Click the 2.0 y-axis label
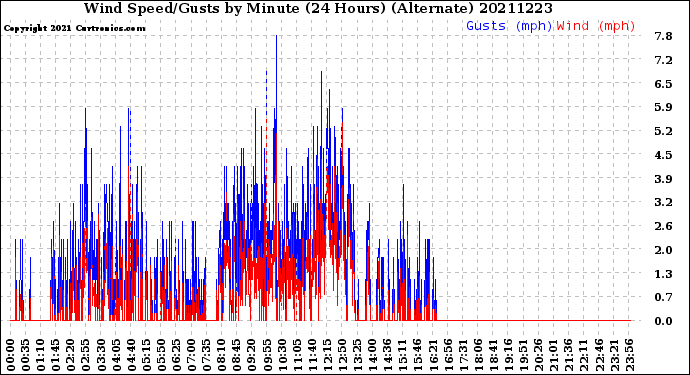Image resolution: width=690 pixels, height=375 pixels. click(664, 250)
